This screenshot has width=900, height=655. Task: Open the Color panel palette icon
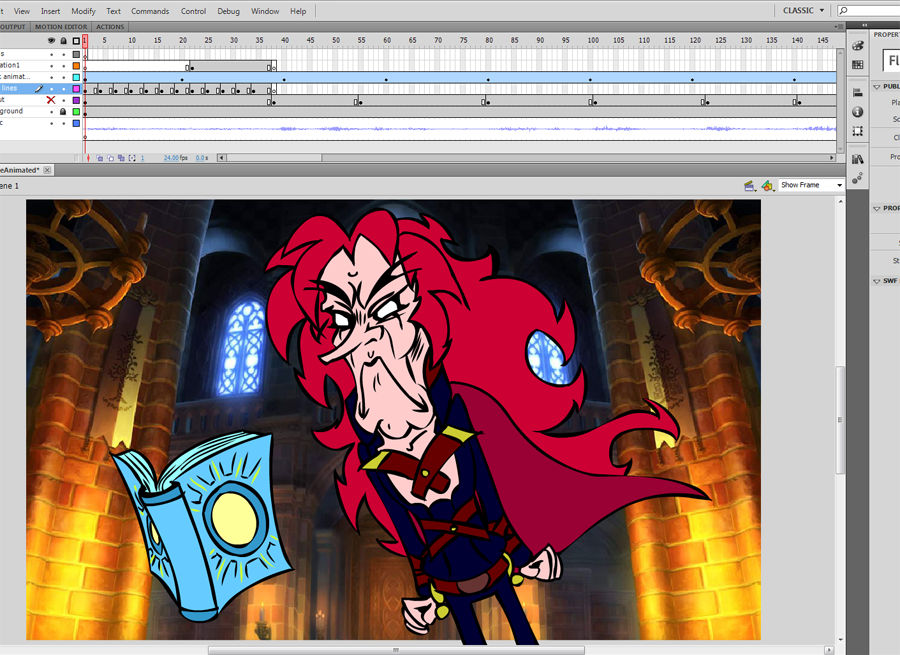[858, 46]
